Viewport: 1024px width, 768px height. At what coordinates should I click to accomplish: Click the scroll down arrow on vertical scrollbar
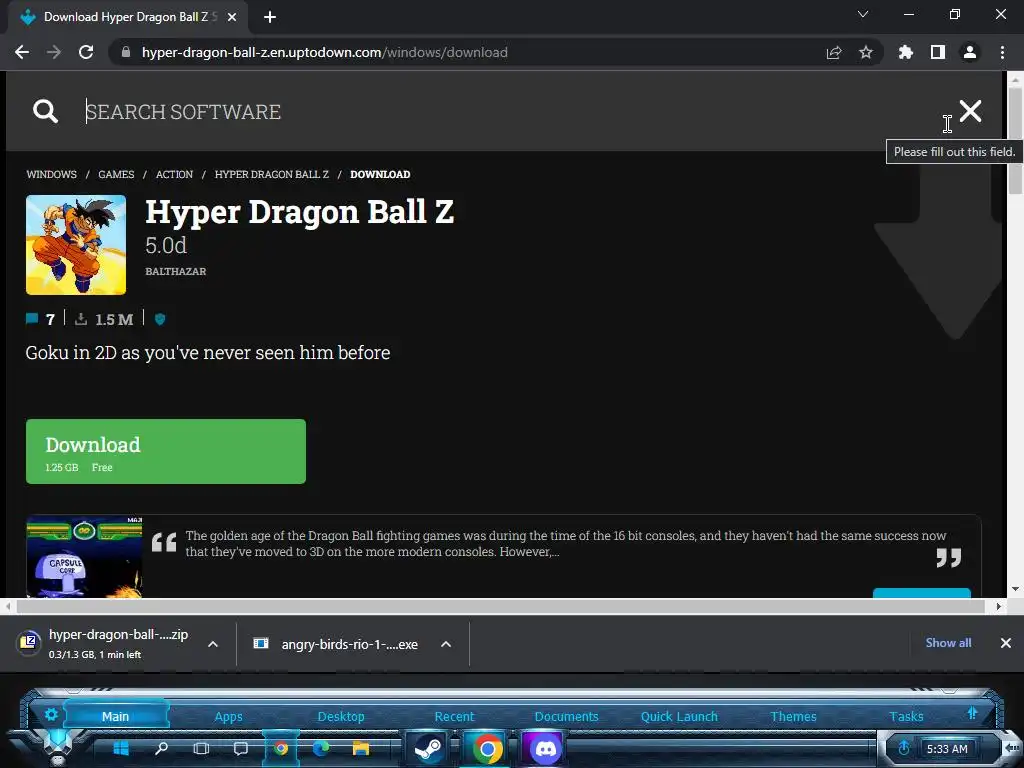click(x=1015, y=588)
